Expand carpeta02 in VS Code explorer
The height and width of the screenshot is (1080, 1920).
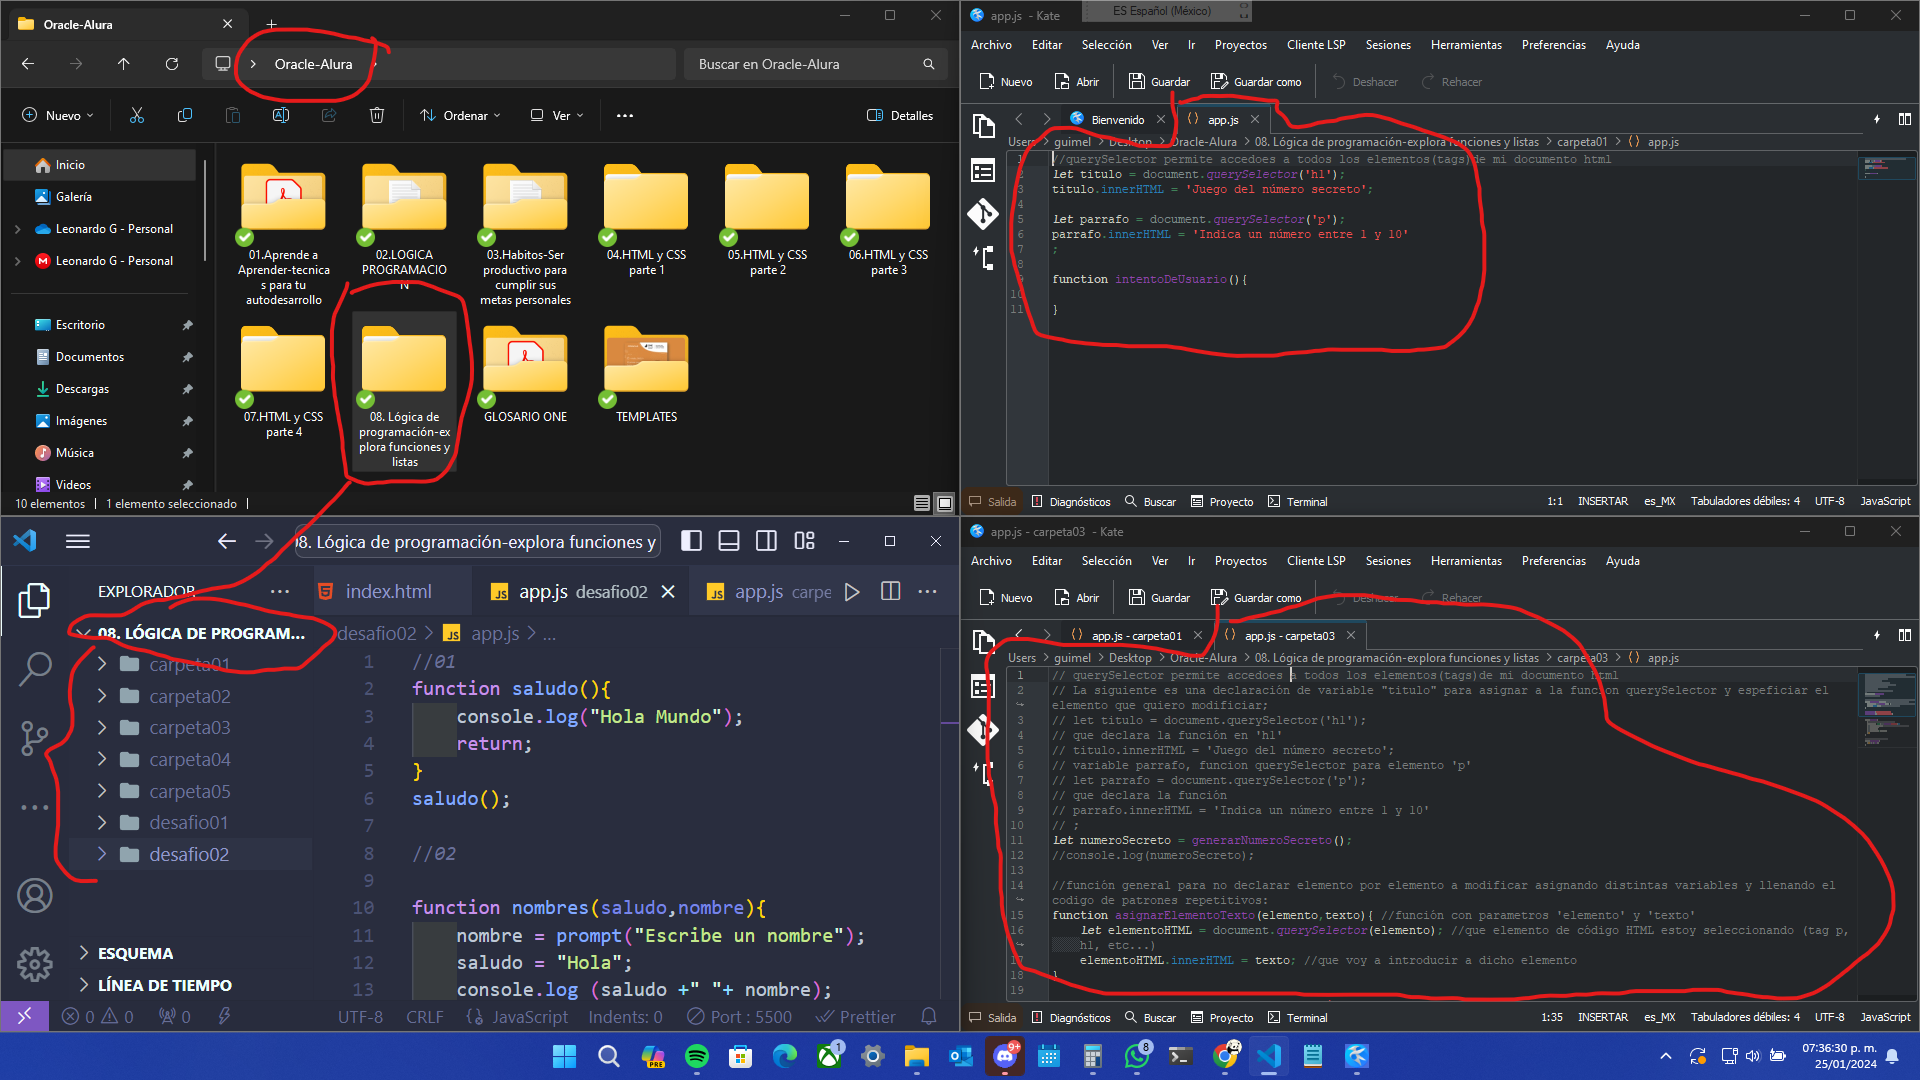(x=190, y=696)
